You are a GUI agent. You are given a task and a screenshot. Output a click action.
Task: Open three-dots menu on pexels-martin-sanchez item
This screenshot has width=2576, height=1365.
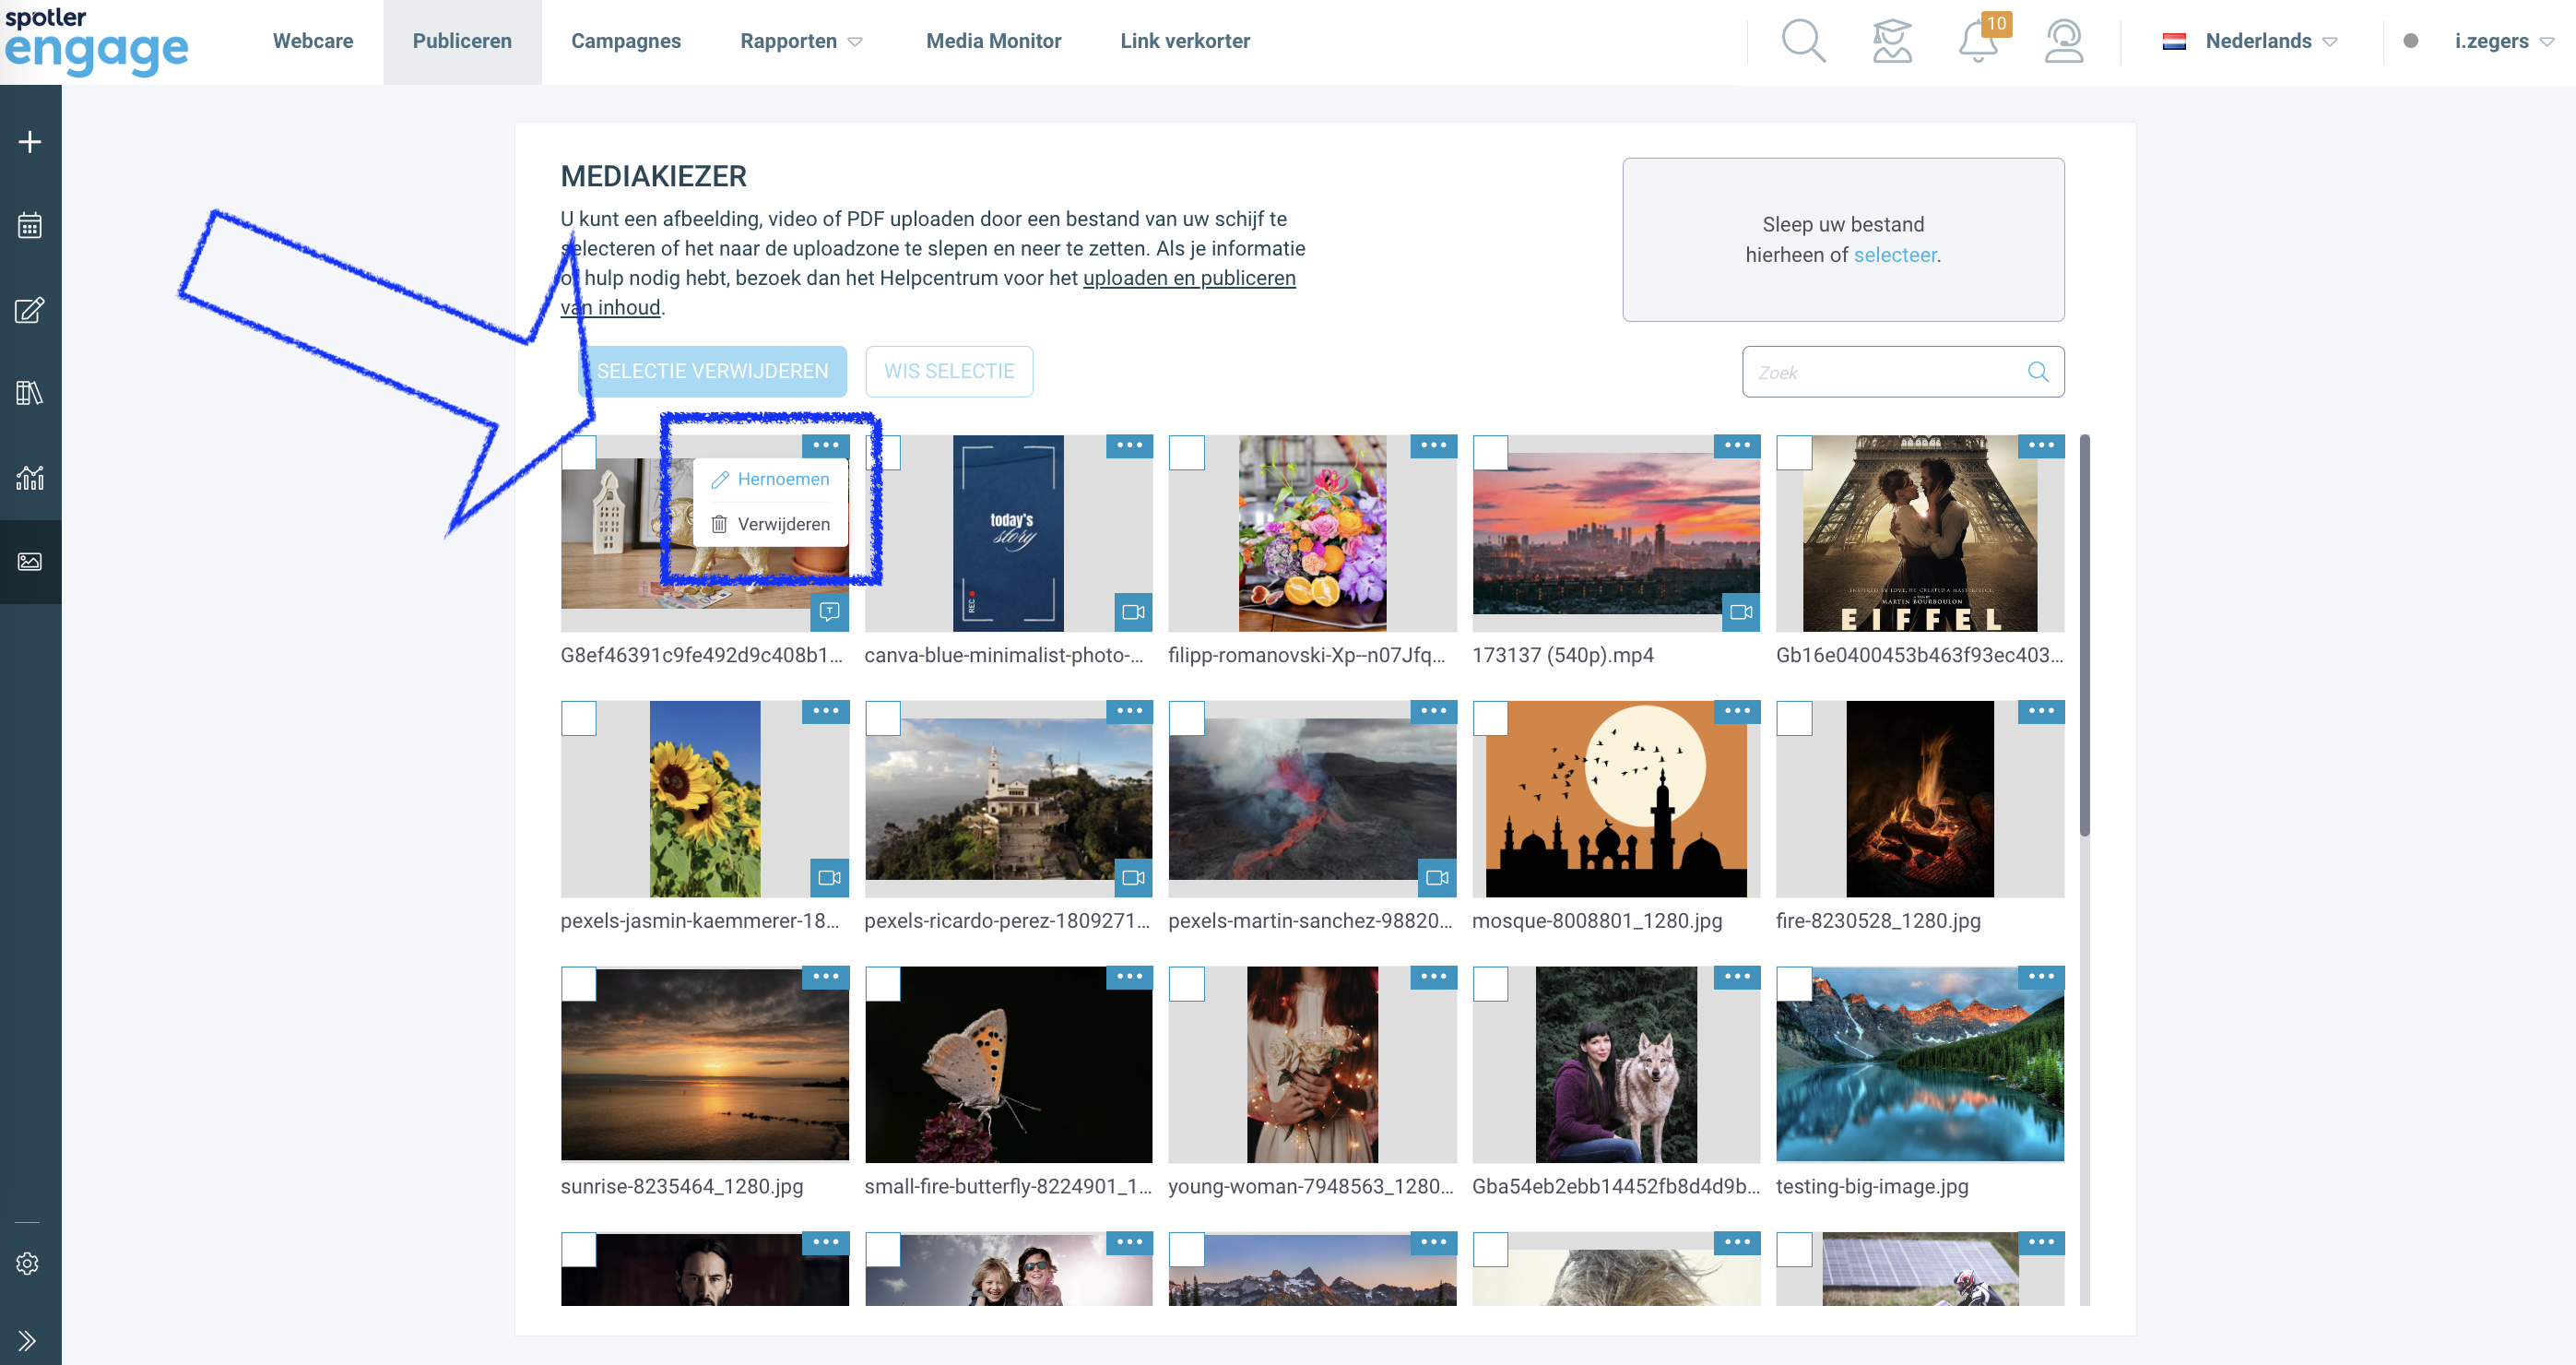[1433, 711]
